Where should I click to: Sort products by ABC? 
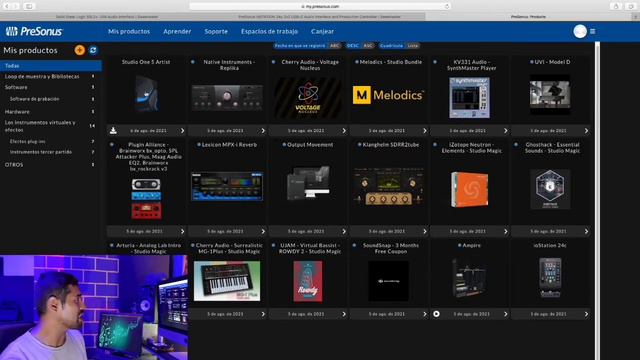335,46
